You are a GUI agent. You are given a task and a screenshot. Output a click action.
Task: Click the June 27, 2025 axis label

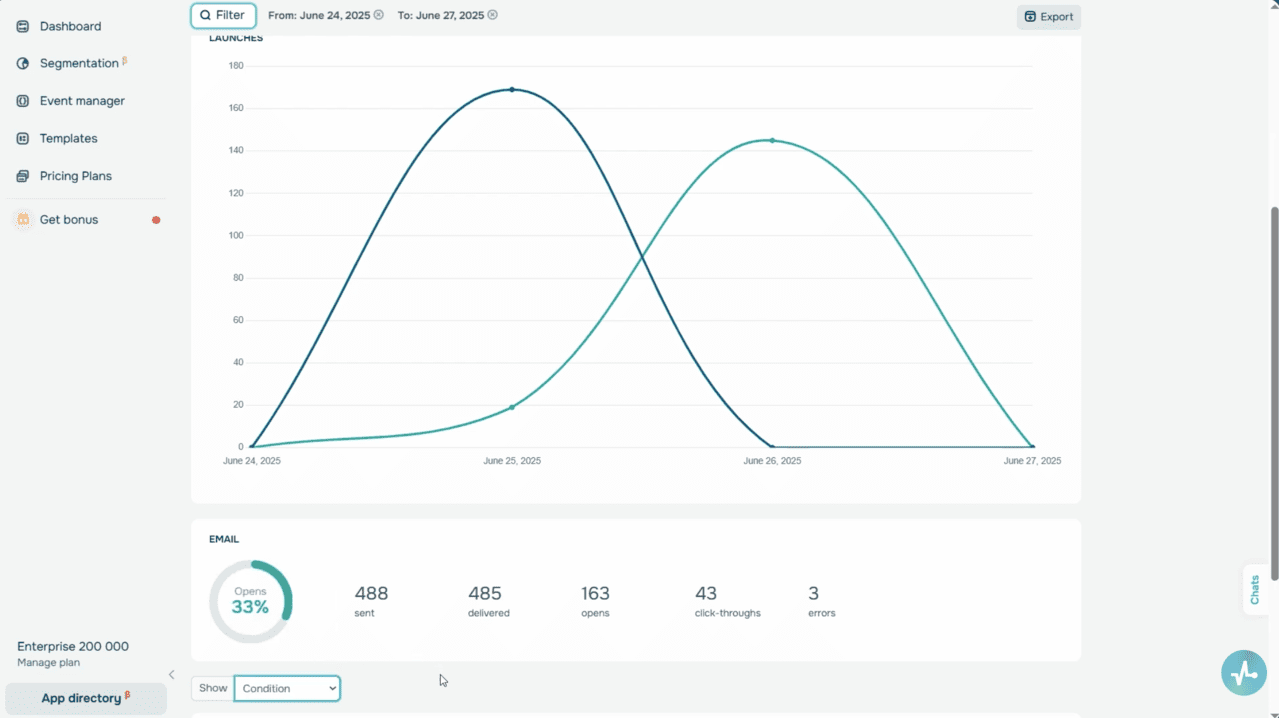(1032, 461)
